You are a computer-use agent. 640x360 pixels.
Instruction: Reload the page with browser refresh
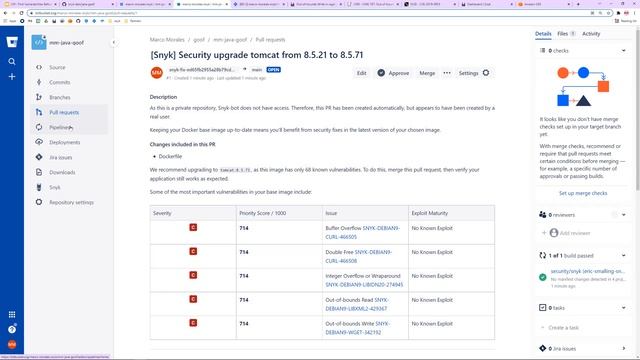point(22,13)
